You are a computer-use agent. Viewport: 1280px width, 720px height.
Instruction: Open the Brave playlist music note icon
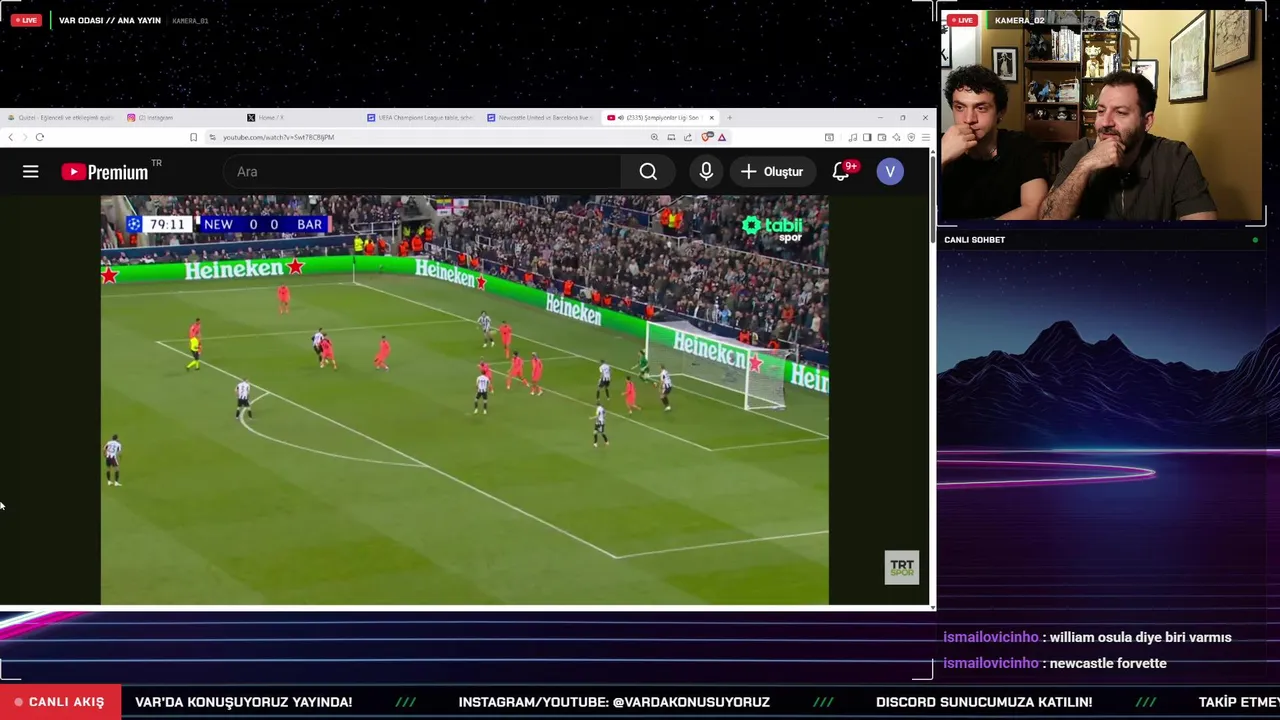pos(852,137)
